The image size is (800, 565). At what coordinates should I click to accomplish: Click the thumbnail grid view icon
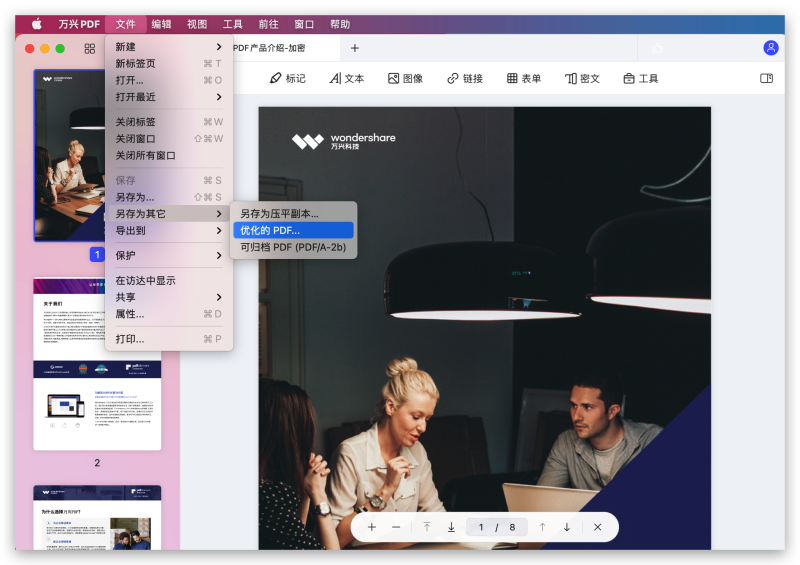pos(90,48)
